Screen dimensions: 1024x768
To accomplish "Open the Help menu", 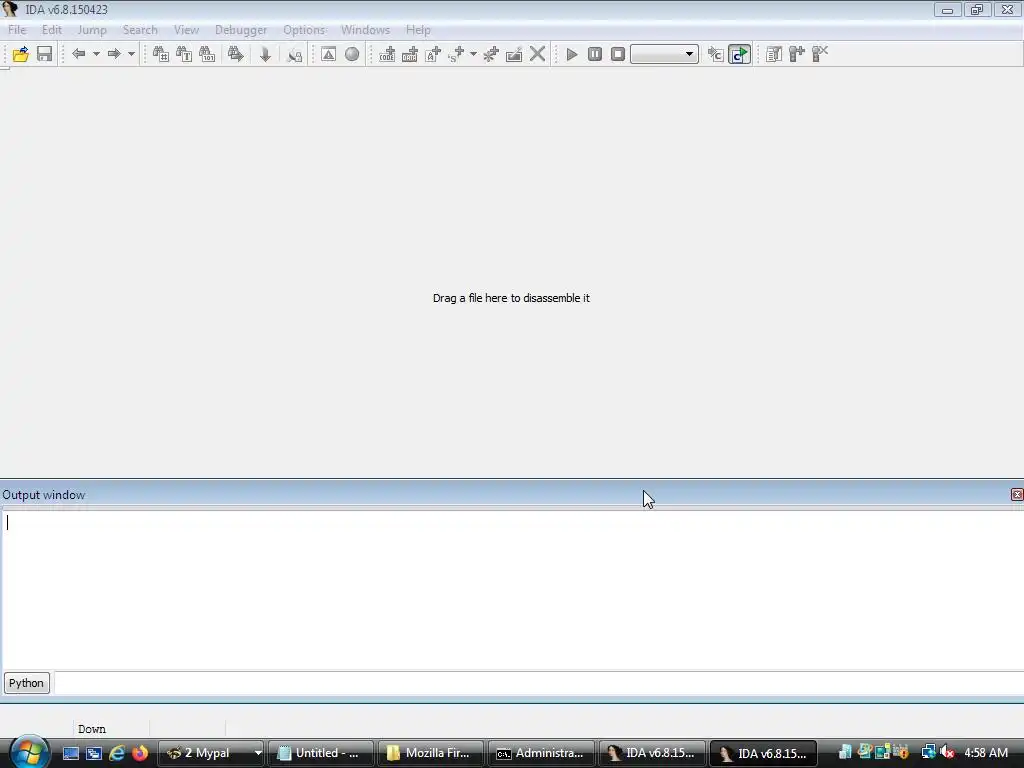I will click(x=418, y=30).
